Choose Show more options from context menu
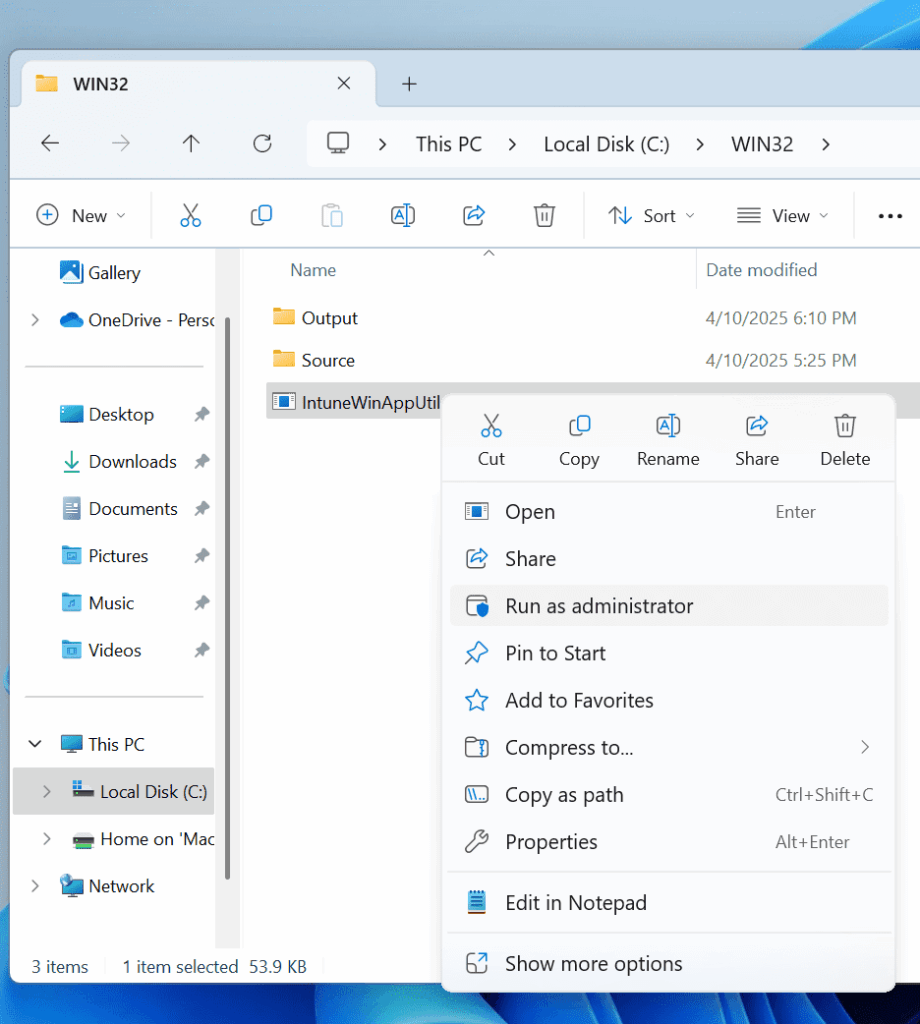 (x=593, y=963)
